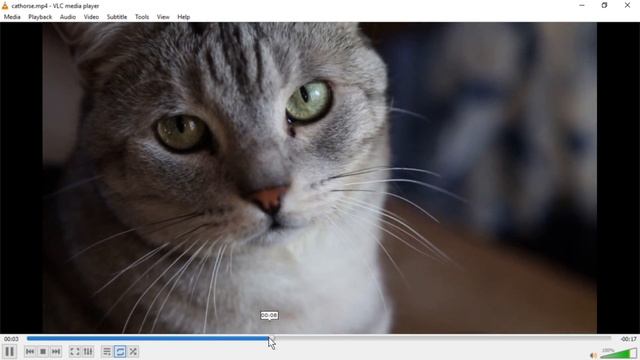Open the Audio menu

click(x=68, y=17)
